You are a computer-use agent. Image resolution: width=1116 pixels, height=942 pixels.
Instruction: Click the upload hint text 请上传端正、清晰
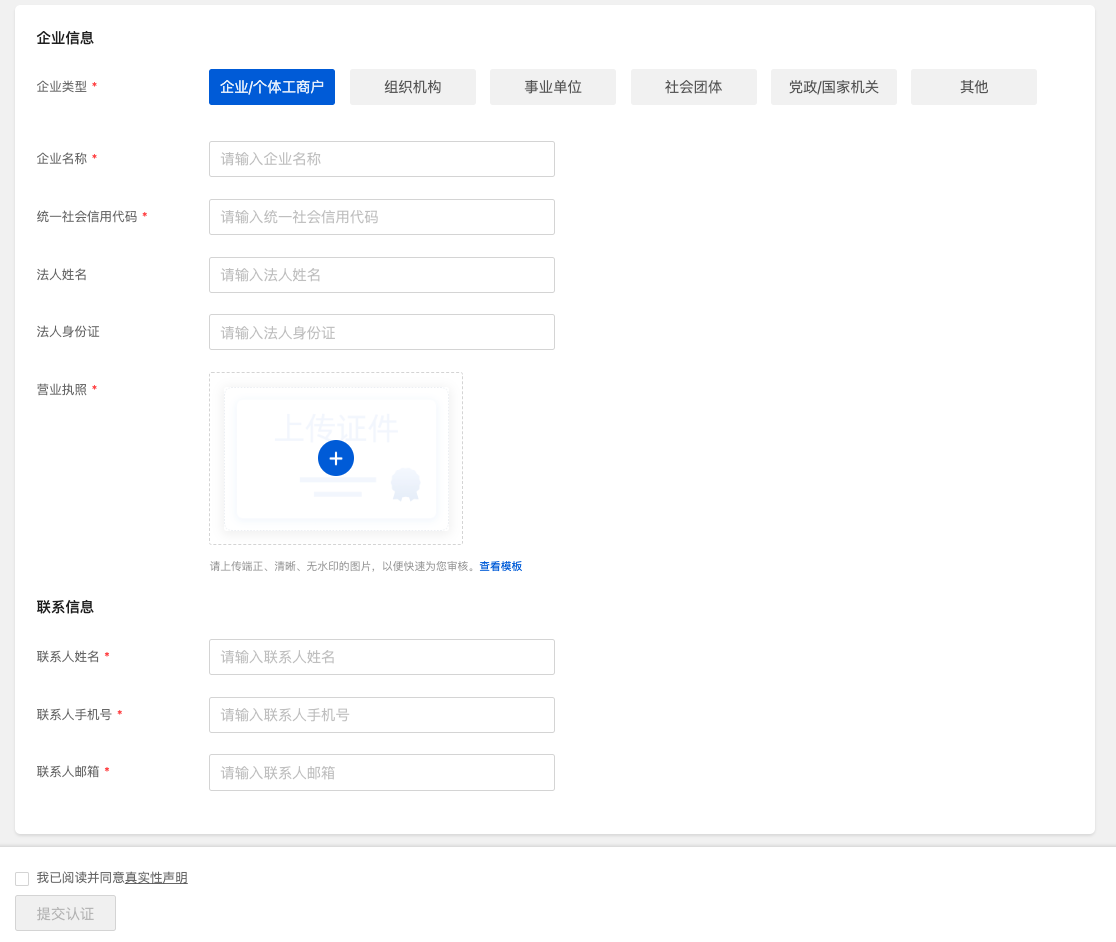(x=343, y=566)
